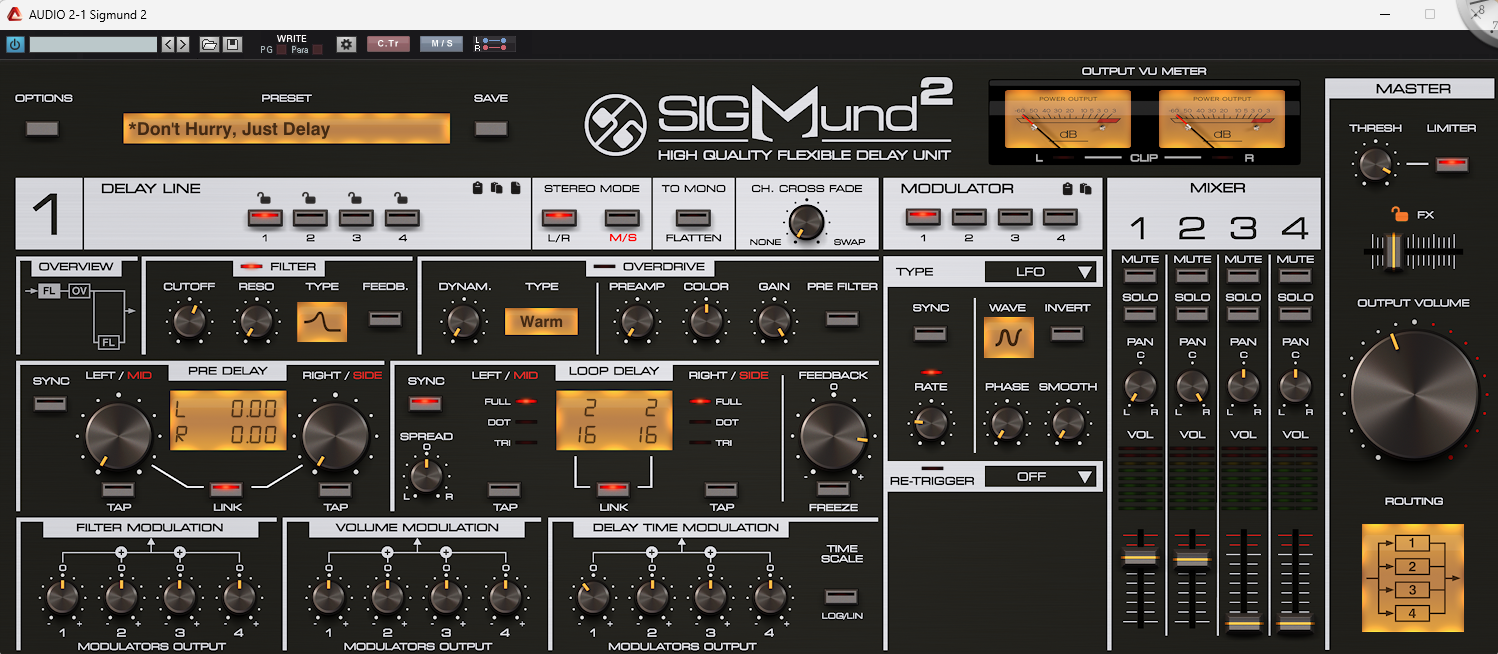This screenshot has width=1498, height=654.
Task: Paste delay line settings clipboard icon
Action: point(478,188)
